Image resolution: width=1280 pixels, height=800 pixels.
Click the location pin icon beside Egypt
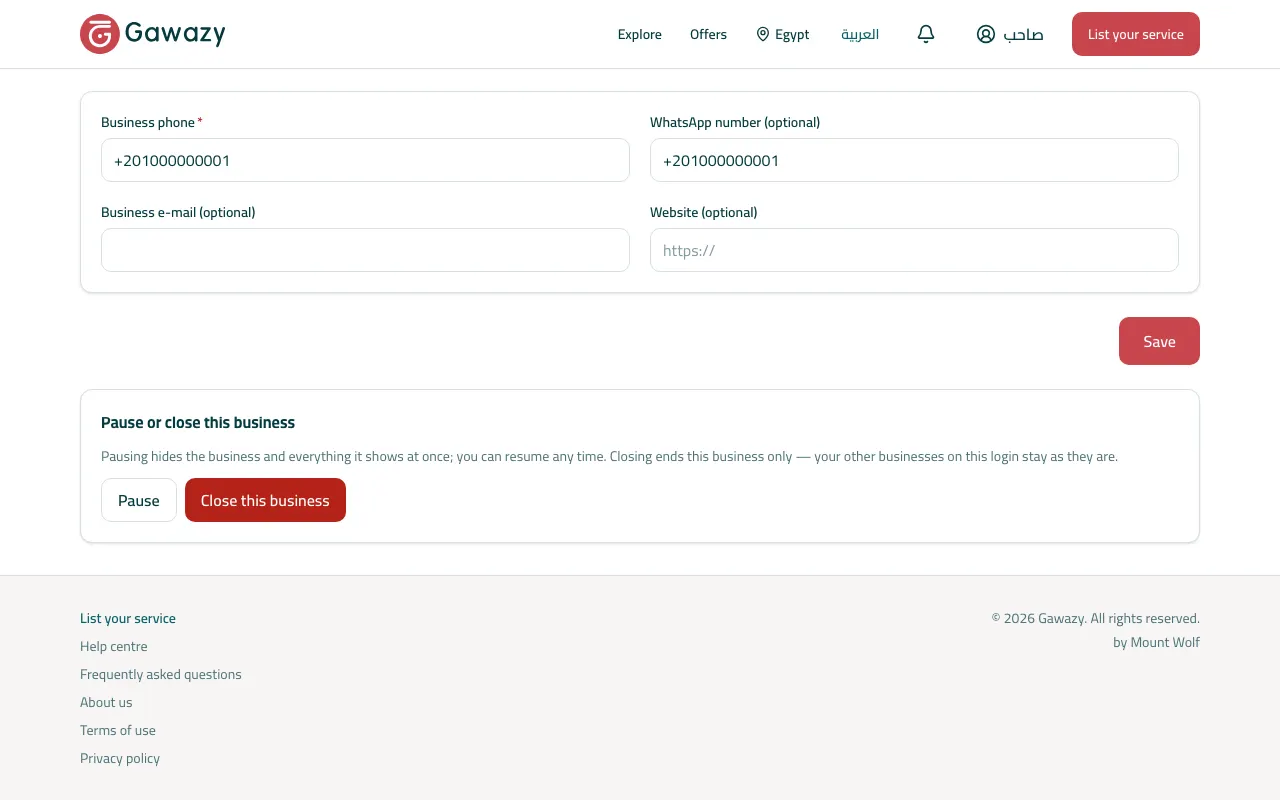pos(763,34)
